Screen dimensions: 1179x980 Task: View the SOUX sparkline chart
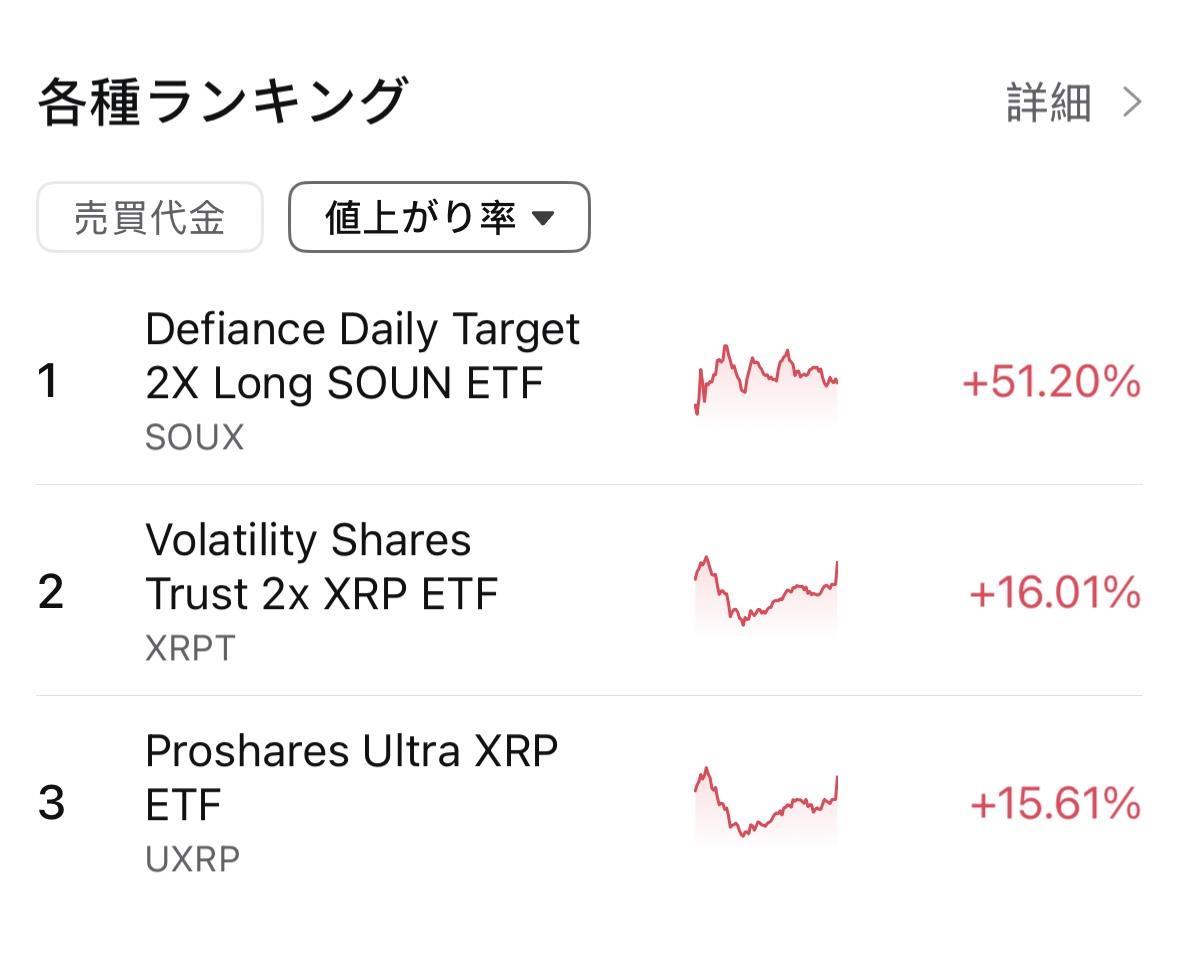click(x=765, y=381)
